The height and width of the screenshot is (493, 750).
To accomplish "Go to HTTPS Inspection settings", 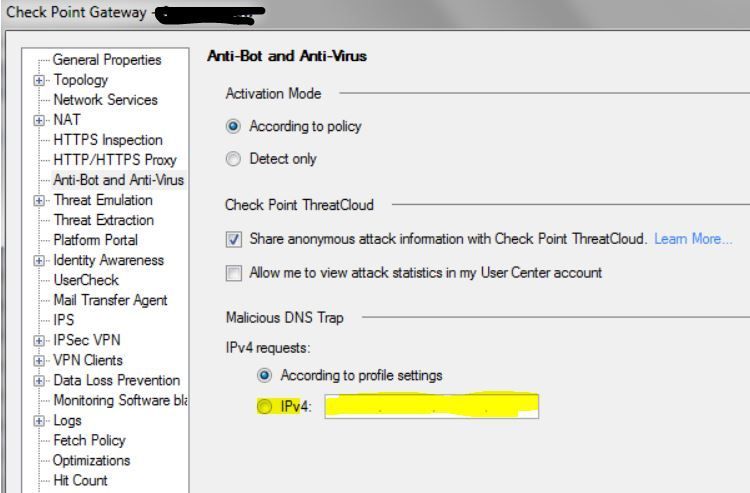I will tap(108, 140).
